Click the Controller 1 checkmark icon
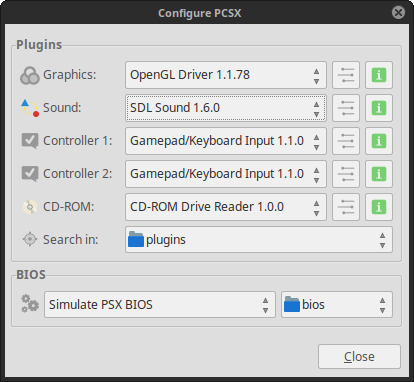Image resolution: width=414 pixels, height=382 pixels. 30,141
